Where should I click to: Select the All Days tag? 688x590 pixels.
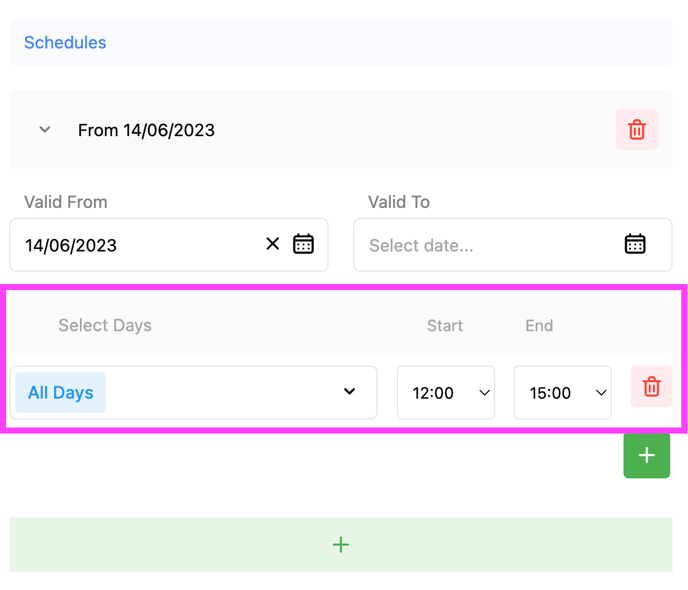coord(60,393)
